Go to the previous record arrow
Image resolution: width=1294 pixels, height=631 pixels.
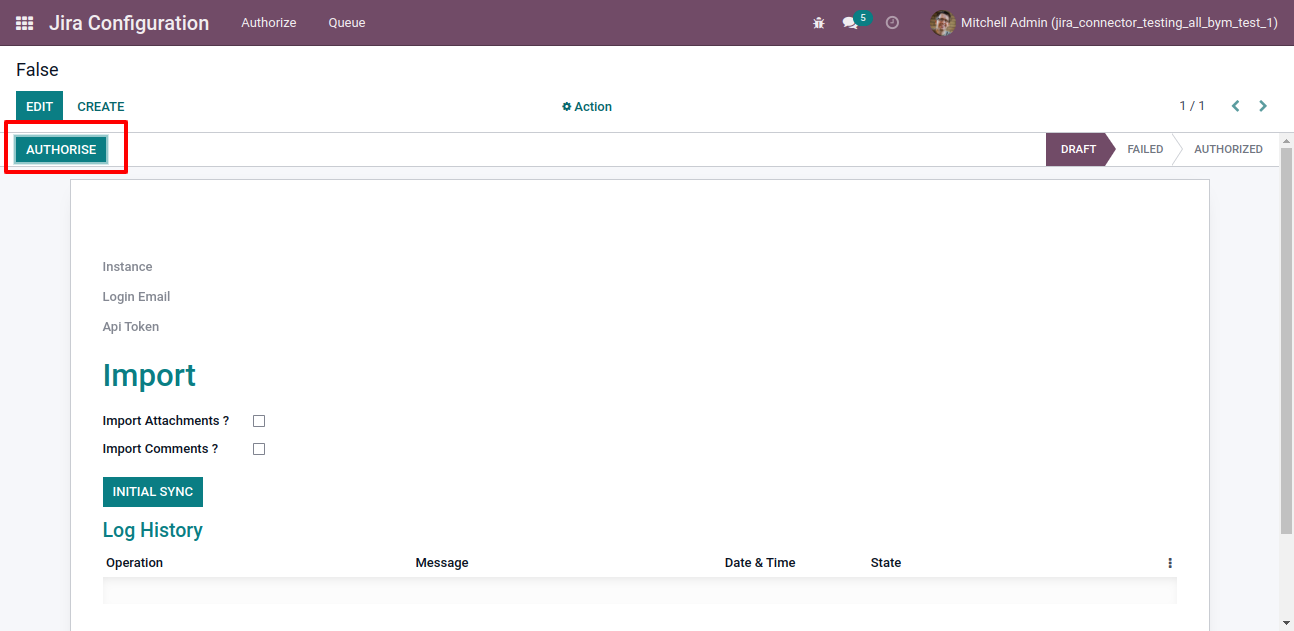point(1236,106)
